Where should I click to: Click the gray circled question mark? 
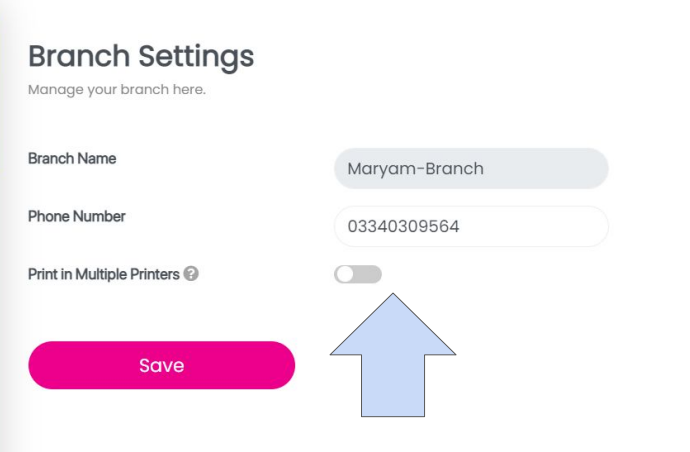[x=191, y=274]
